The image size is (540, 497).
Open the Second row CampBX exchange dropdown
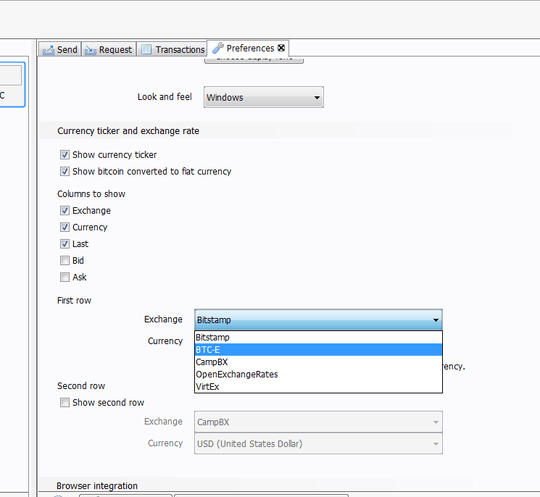tap(318, 422)
